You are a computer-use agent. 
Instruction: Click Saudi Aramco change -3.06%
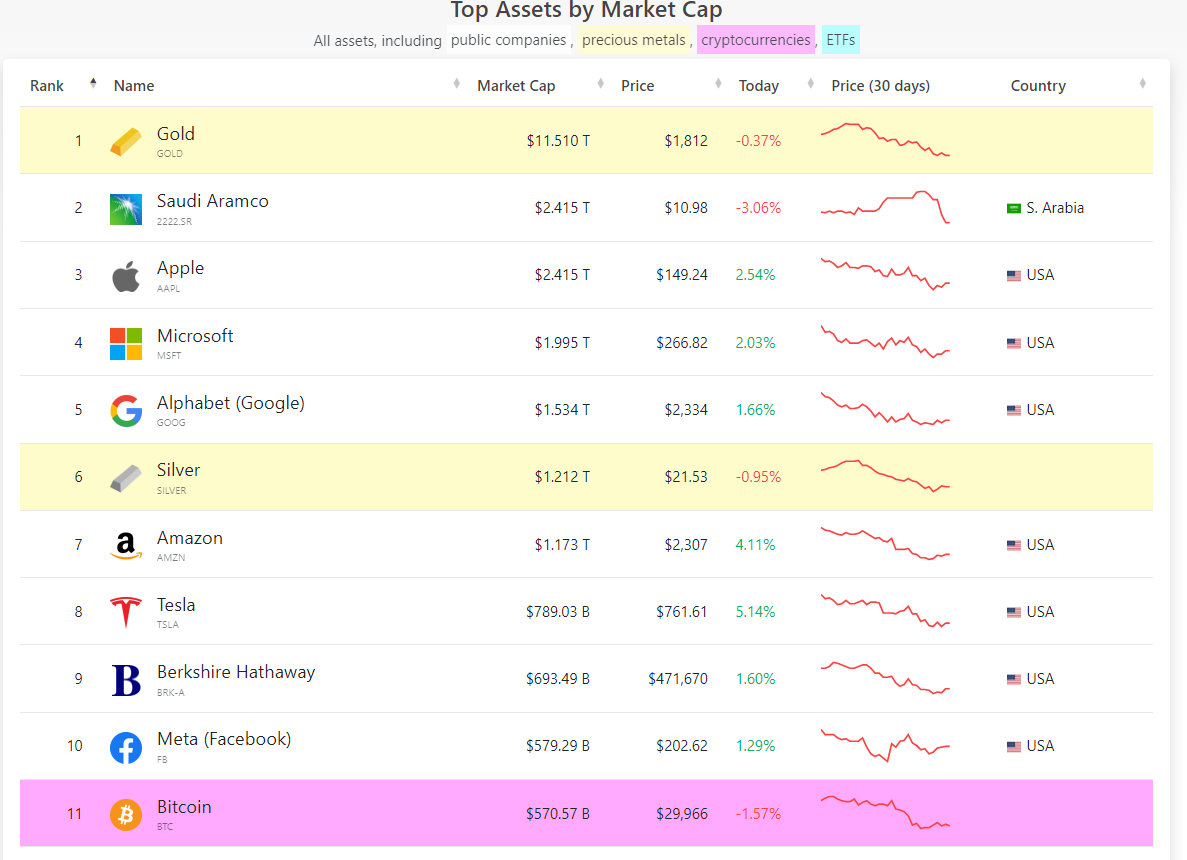(759, 208)
